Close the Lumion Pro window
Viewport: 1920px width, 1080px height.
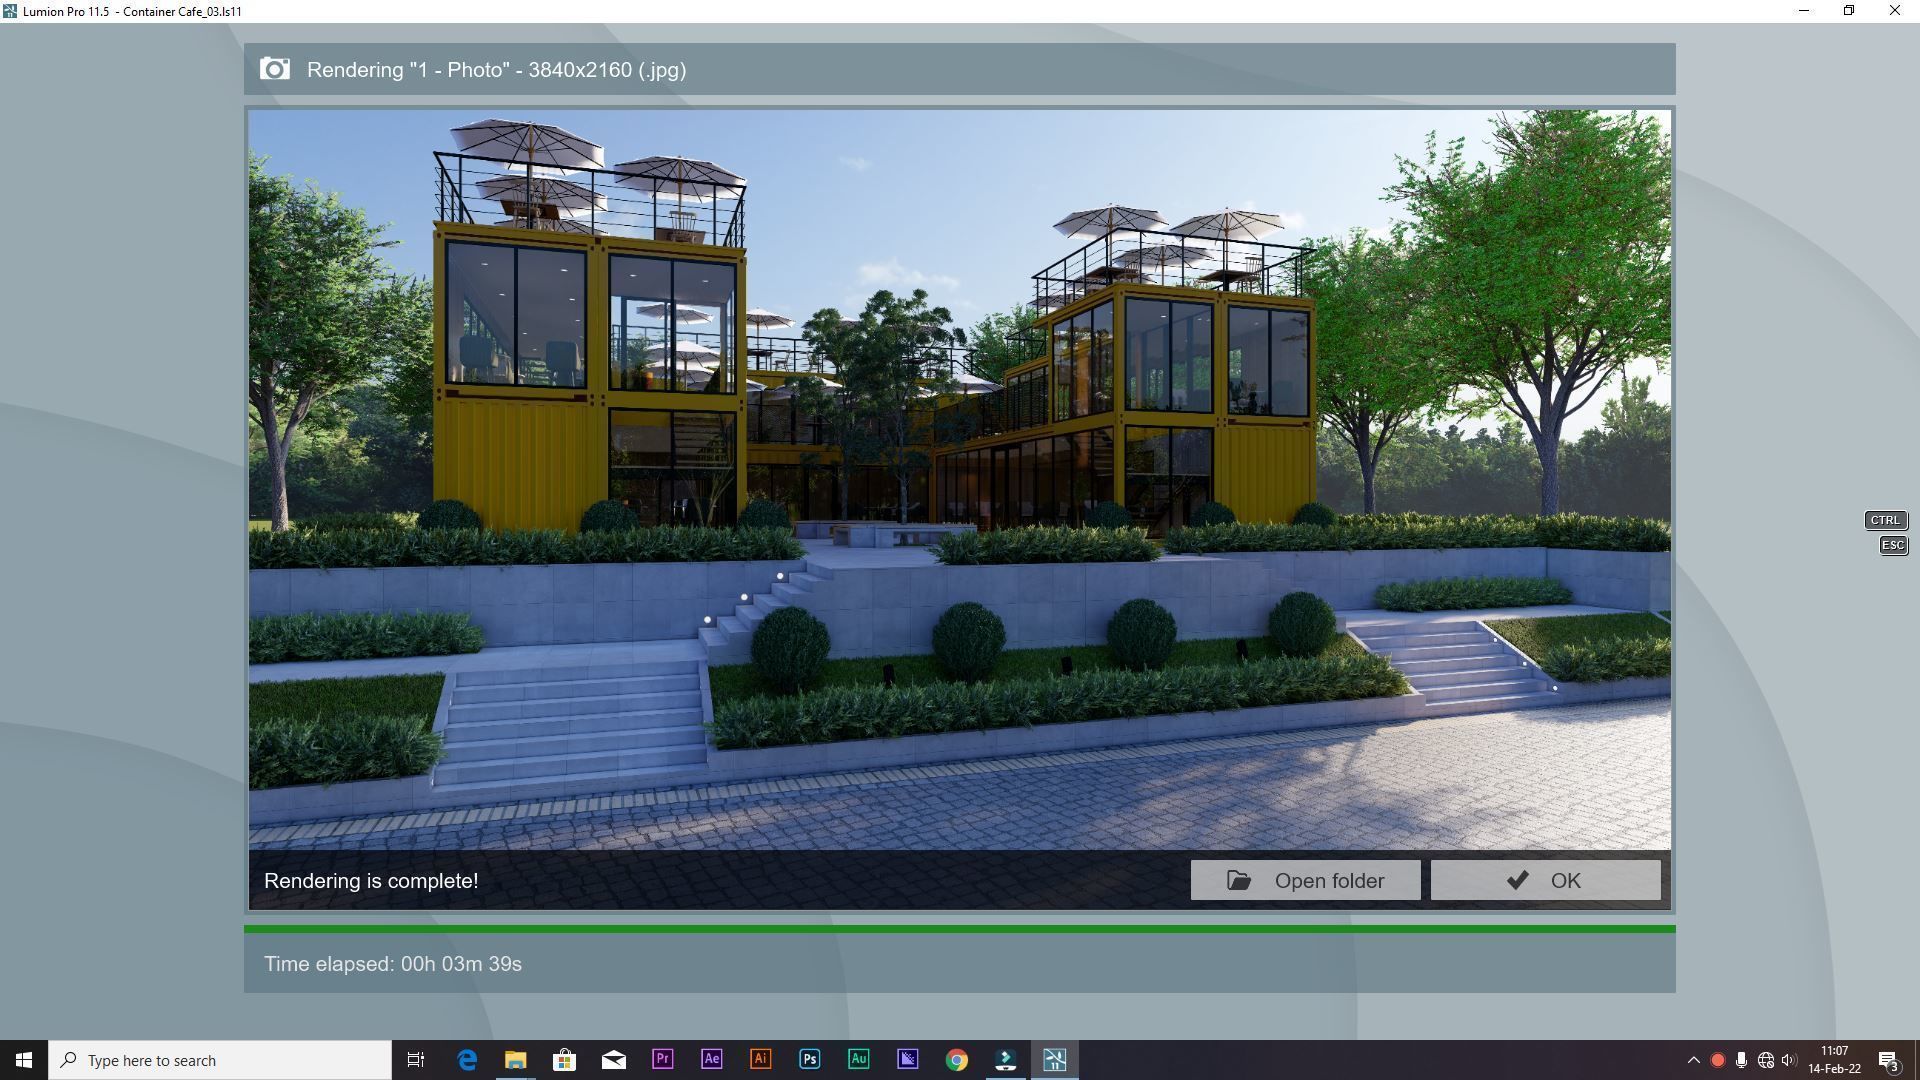pos(1895,11)
